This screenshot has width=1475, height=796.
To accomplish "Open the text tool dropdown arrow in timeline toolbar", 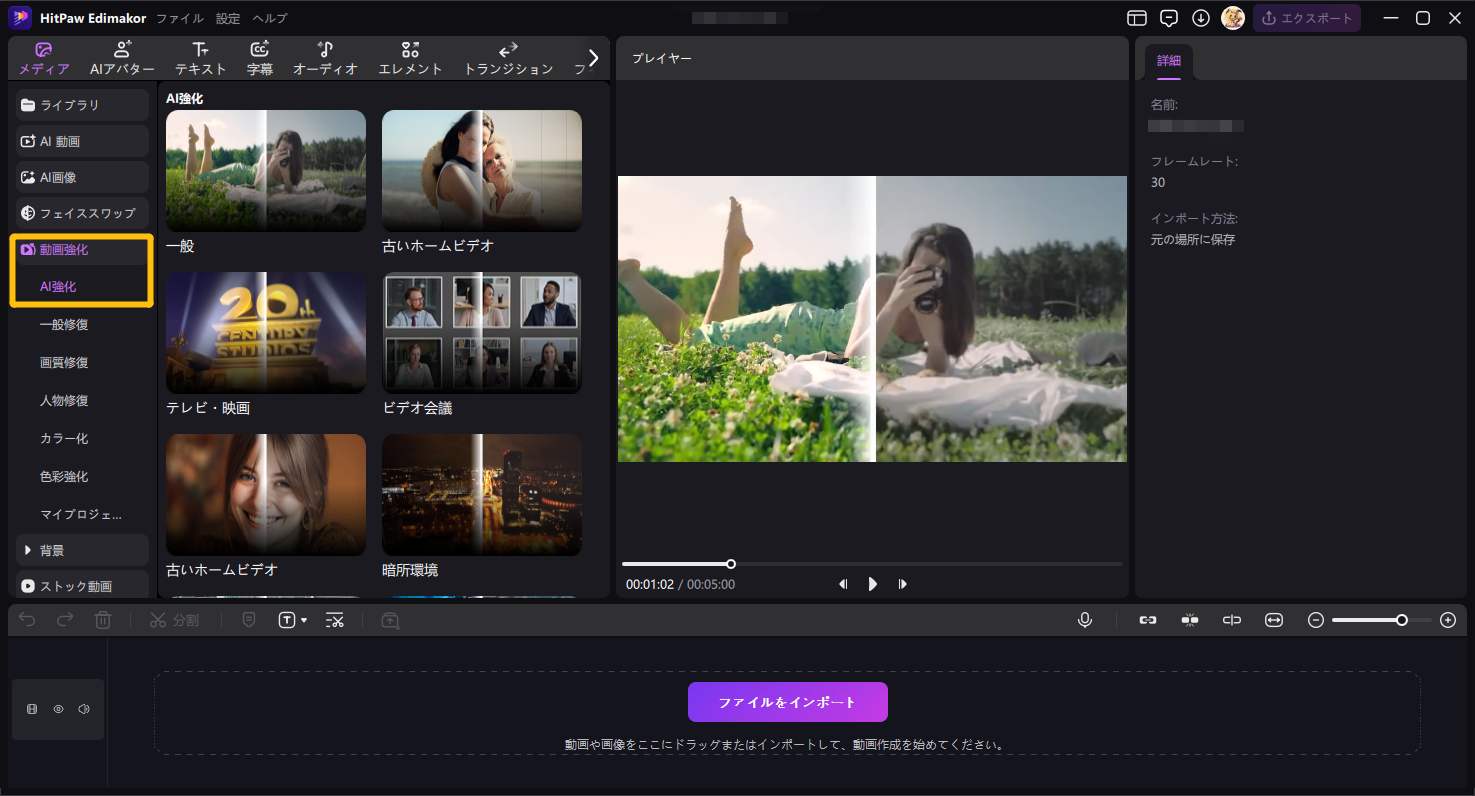I will click(x=304, y=621).
